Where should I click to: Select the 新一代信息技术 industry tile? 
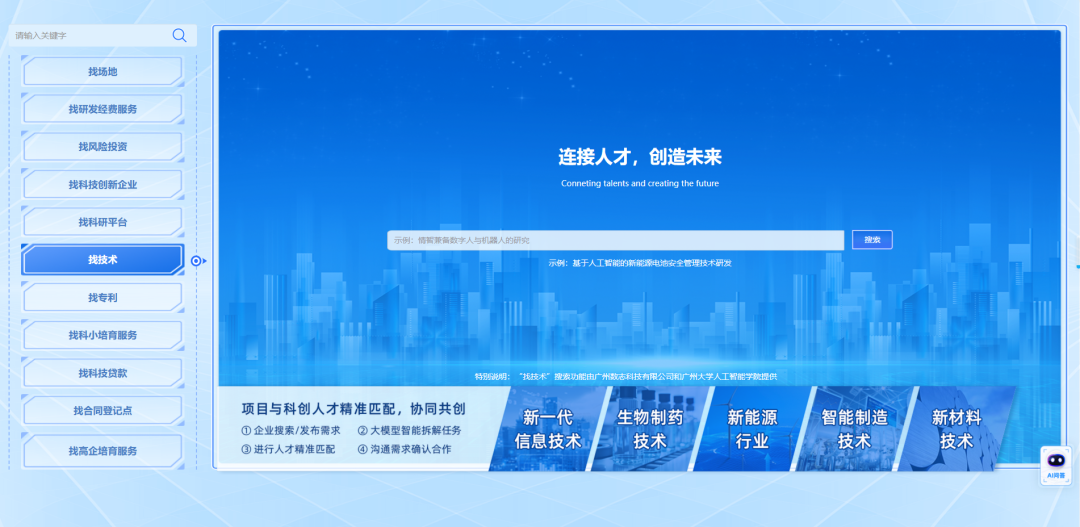tap(547, 429)
